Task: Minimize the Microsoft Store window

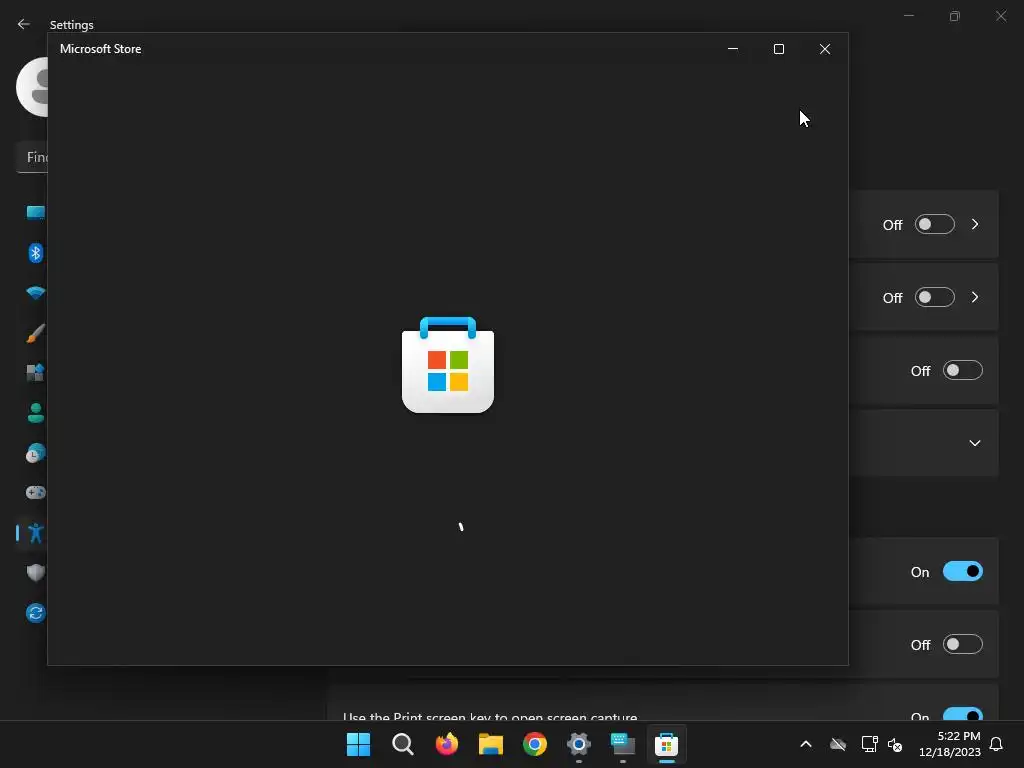Action: (733, 49)
